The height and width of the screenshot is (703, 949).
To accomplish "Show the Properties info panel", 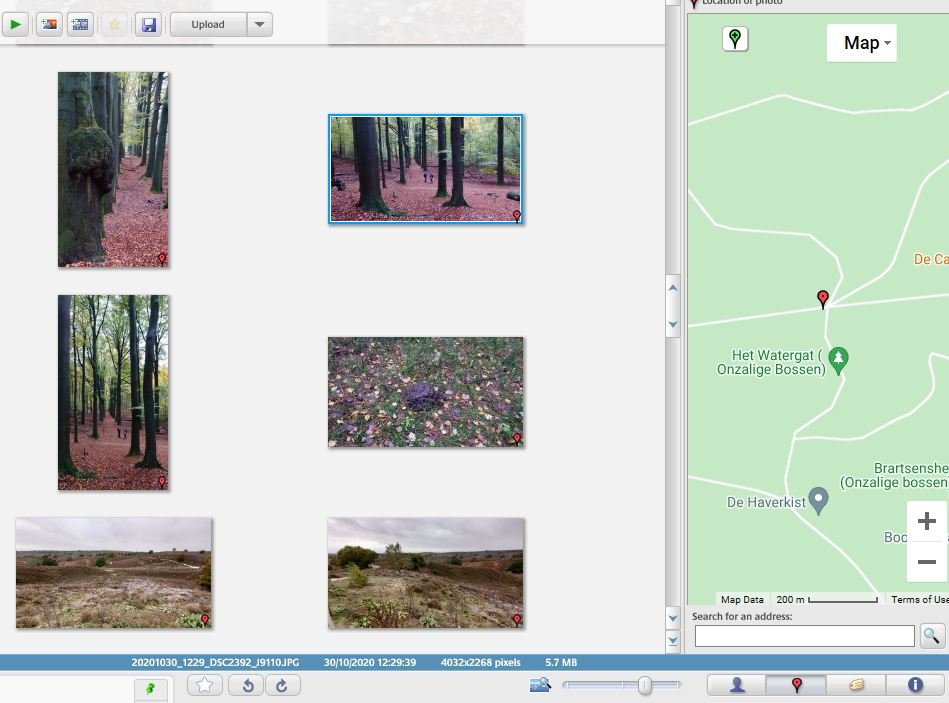I will [x=915, y=685].
